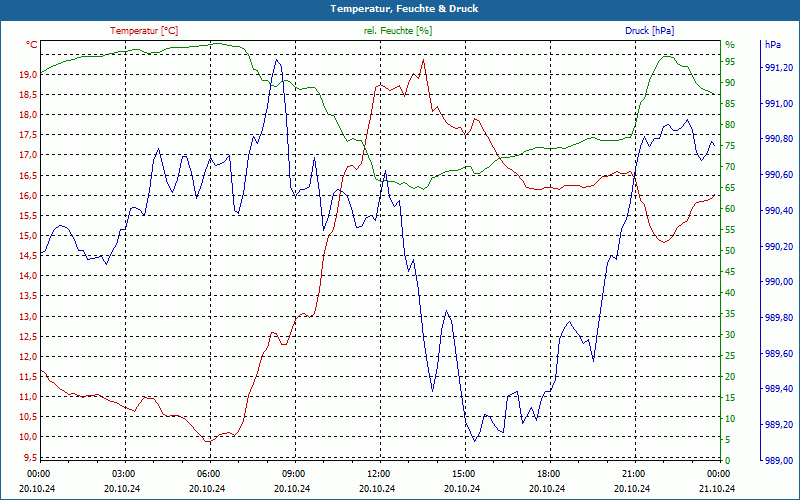Select the blue Druck [hPa] legend label
The width and height of the screenshot is (800, 500).
pos(649,31)
